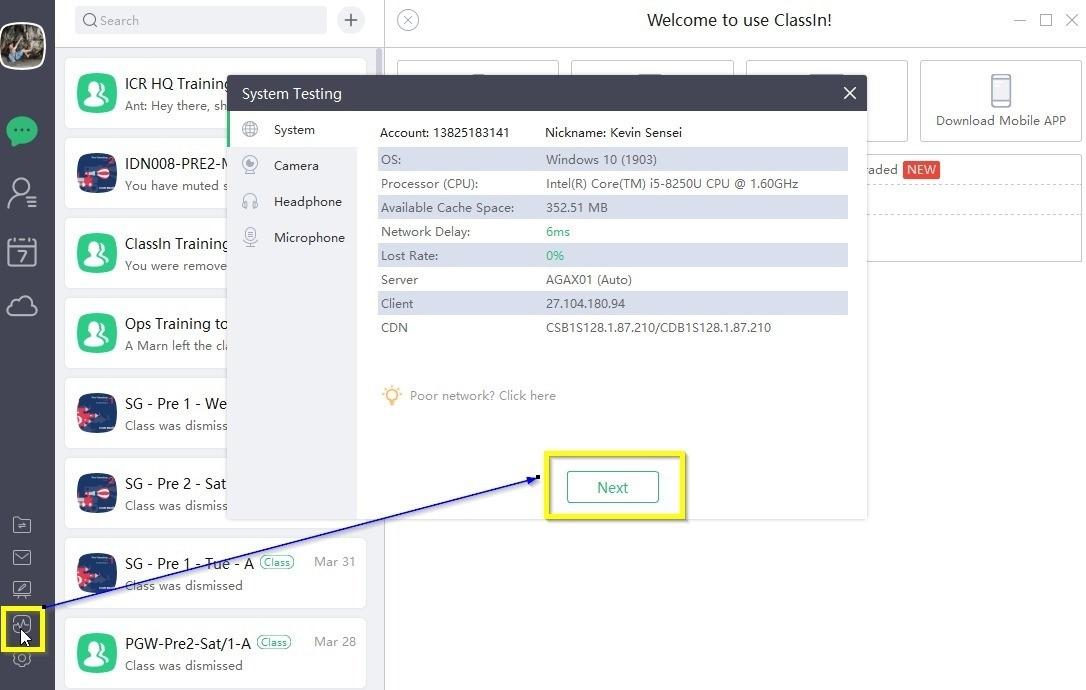Click the lightbulb icon near poor network
This screenshot has height=690, width=1086.
tap(392, 395)
